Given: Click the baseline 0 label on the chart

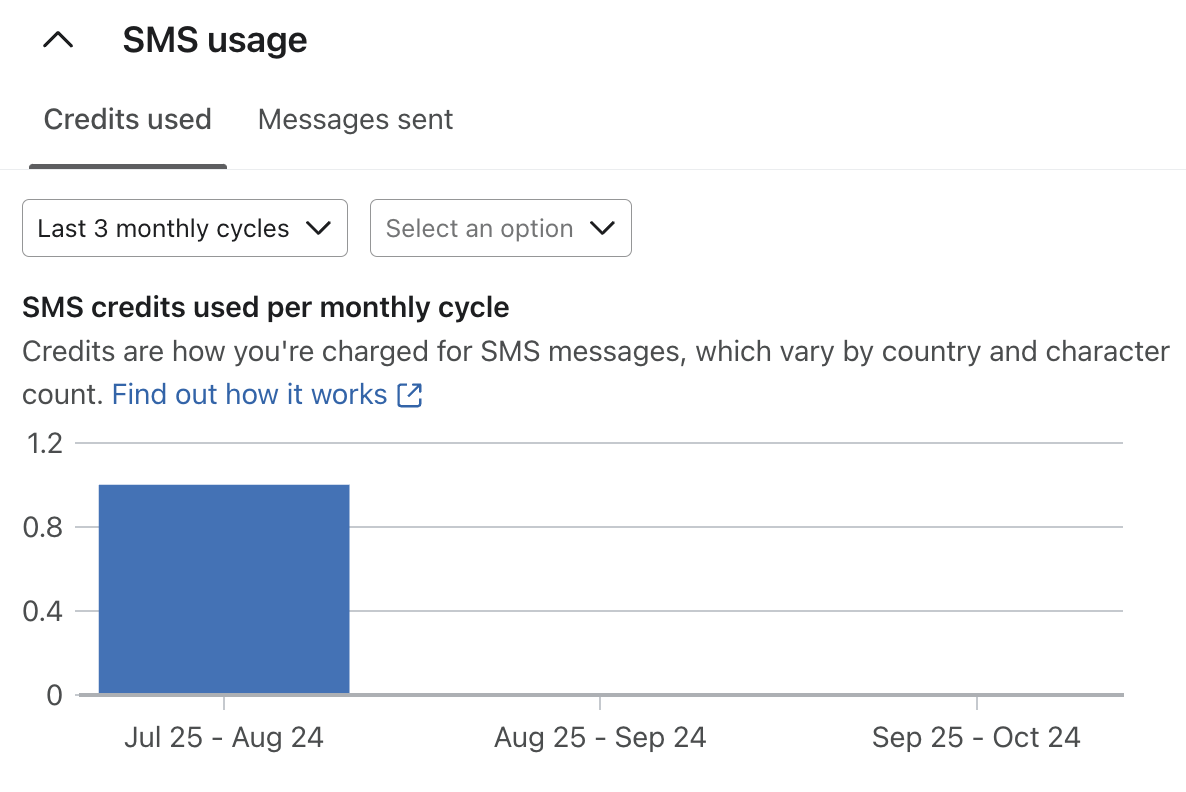Looking at the screenshot, I should point(55,695).
